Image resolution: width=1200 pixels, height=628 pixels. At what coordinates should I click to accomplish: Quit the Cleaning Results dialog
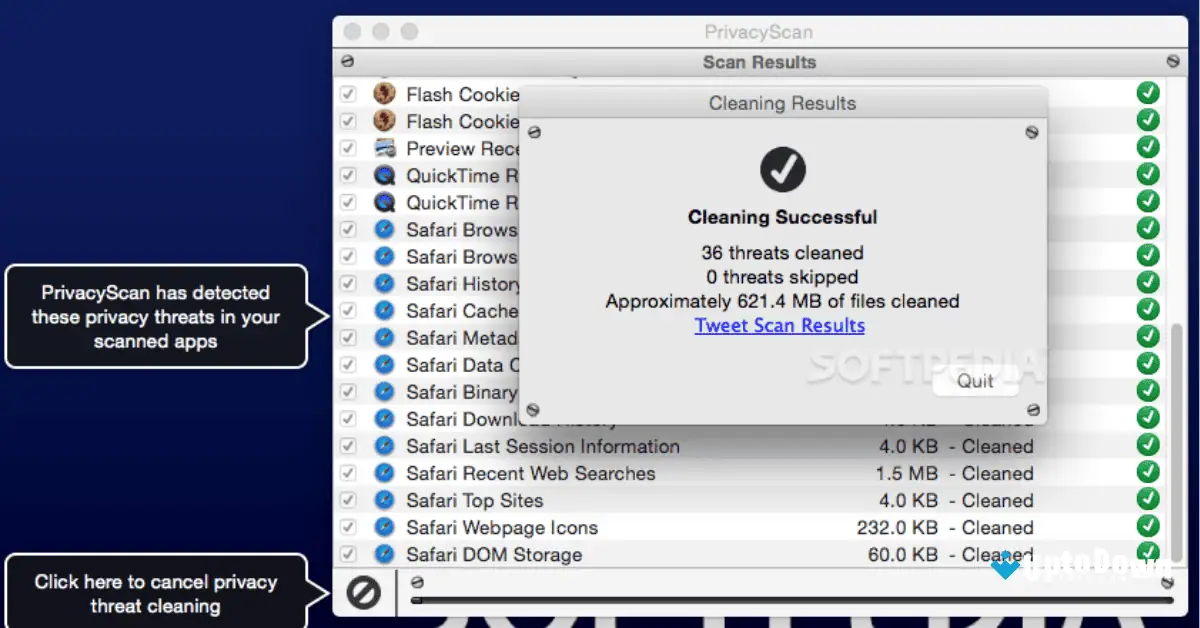click(x=974, y=381)
